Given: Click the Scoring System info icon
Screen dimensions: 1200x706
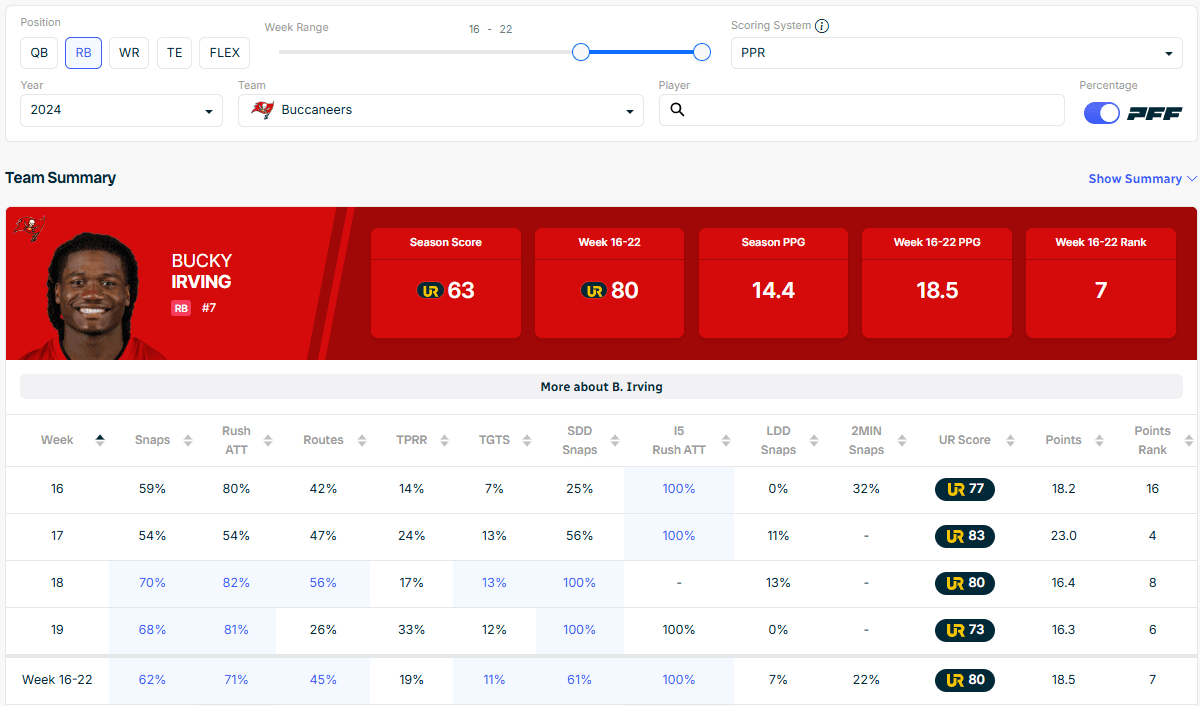Looking at the screenshot, I should (822, 26).
